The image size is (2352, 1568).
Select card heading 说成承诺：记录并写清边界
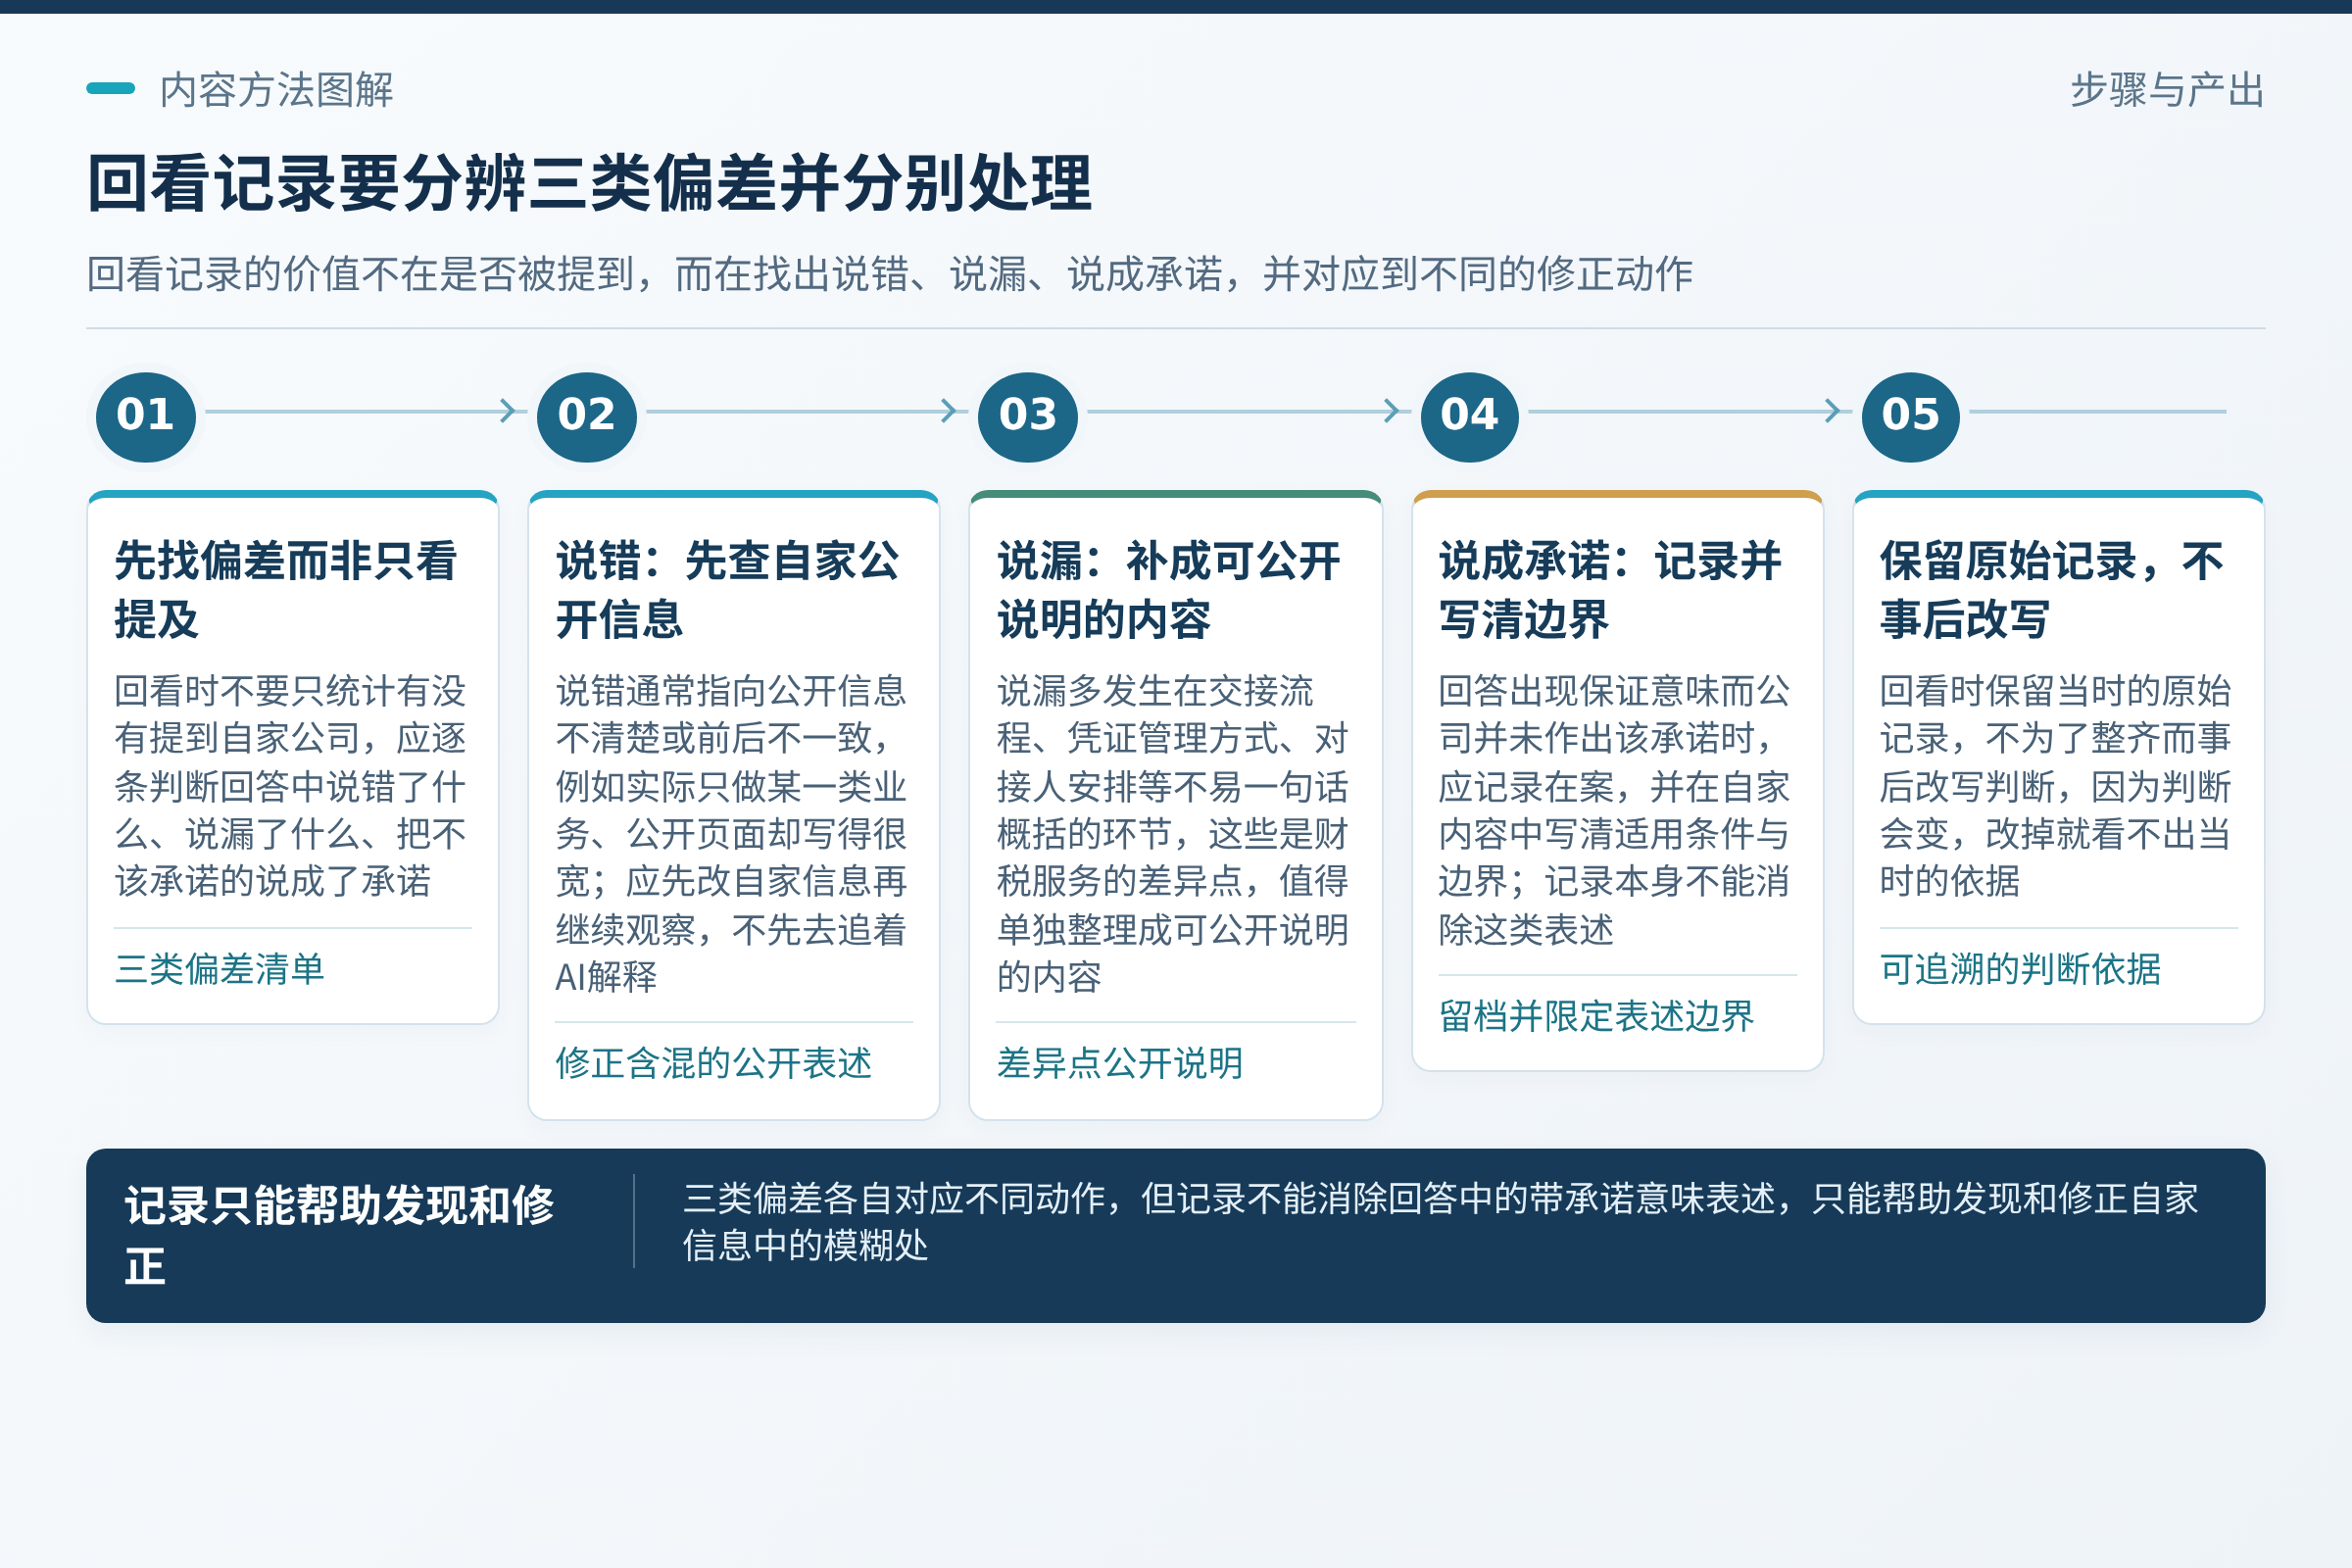click(x=1610, y=590)
